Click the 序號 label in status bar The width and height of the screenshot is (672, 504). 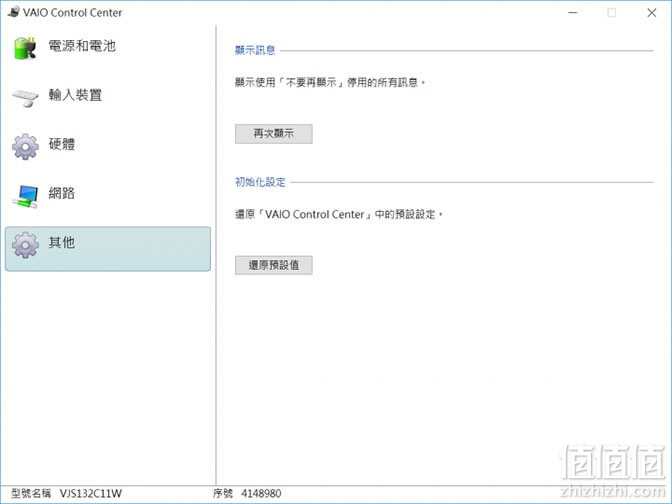pos(223,493)
